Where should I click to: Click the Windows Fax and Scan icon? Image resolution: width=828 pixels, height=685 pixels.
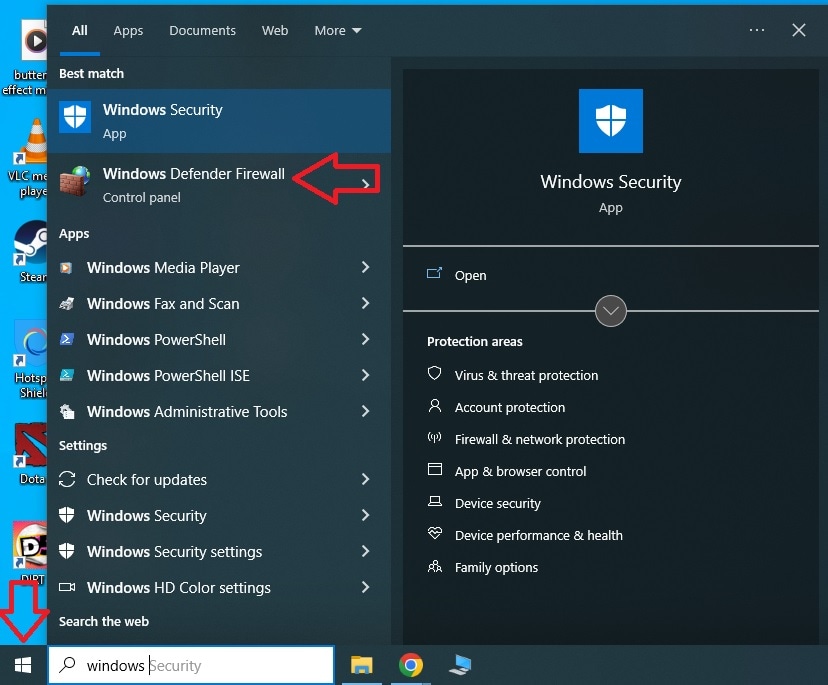point(67,304)
